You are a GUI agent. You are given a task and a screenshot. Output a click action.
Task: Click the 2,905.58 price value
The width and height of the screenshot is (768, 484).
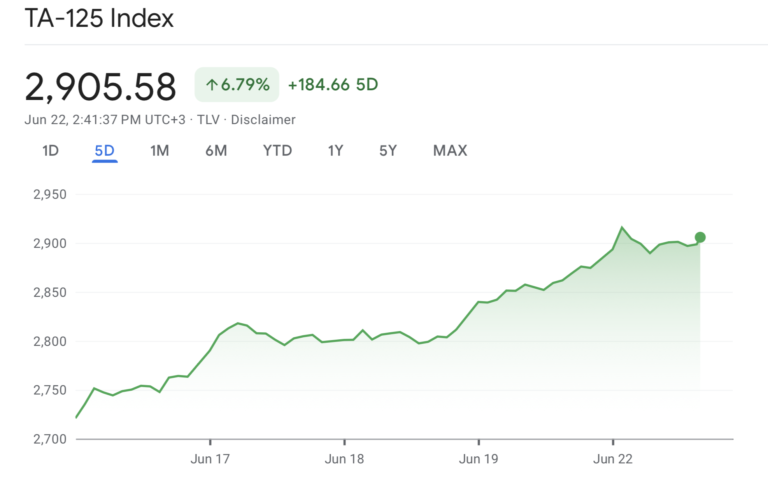click(100, 87)
